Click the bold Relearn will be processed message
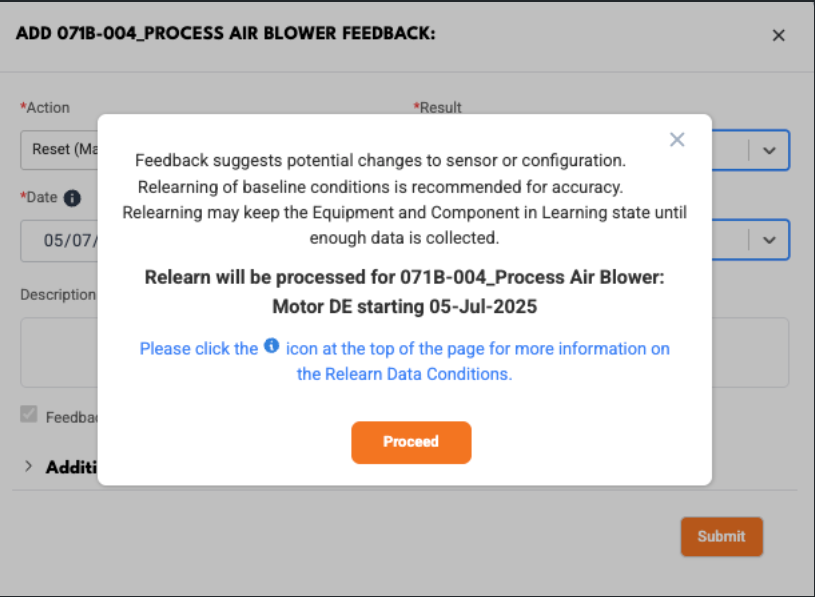 404,292
